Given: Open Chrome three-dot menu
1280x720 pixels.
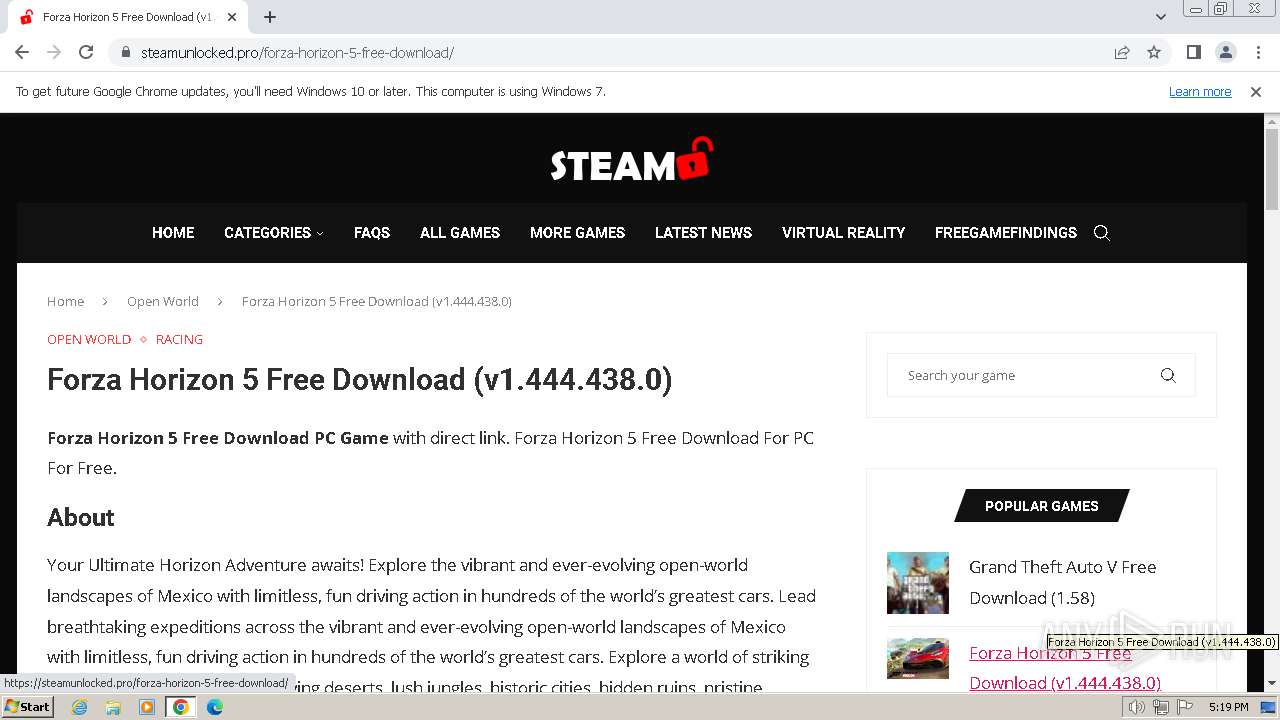Looking at the screenshot, I should point(1258,52).
